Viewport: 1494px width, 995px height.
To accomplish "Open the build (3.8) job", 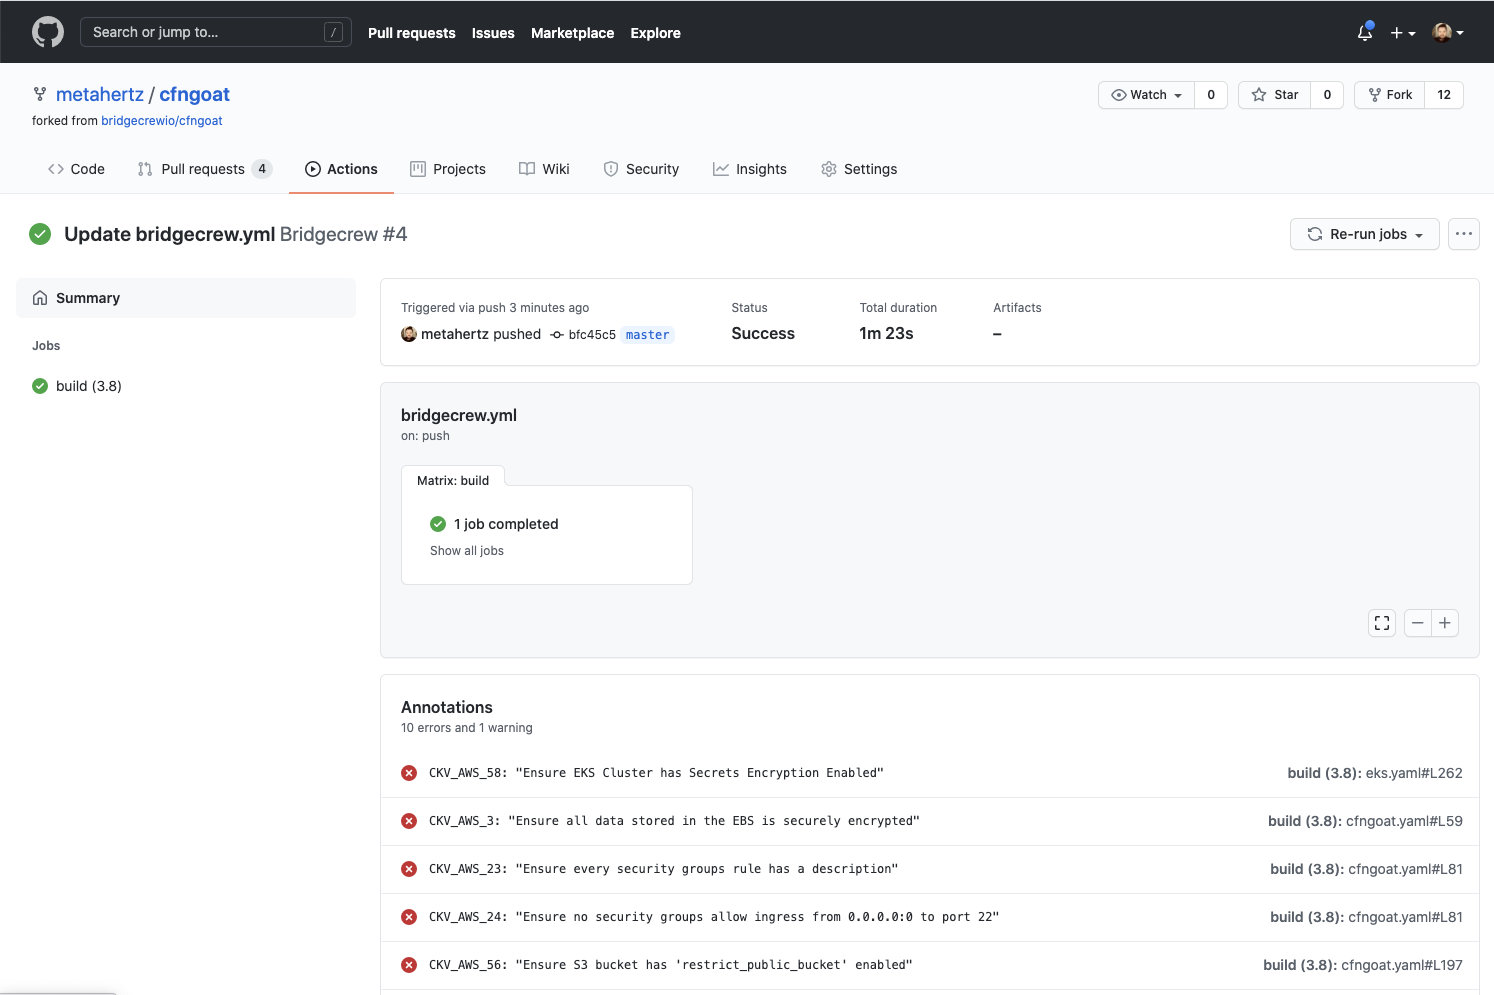I will pyautogui.click(x=77, y=386).
